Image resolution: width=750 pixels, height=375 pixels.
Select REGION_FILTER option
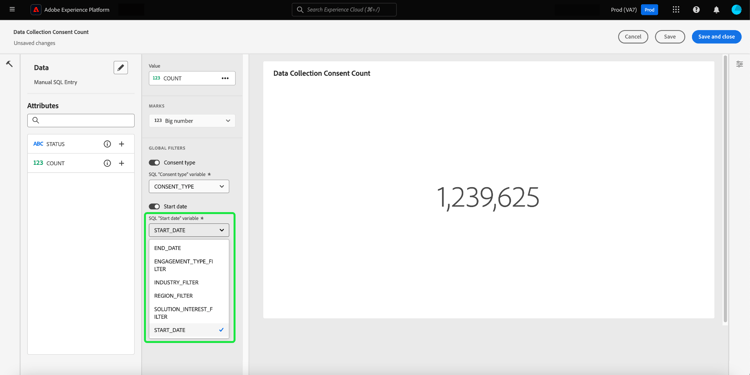(189, 296)
